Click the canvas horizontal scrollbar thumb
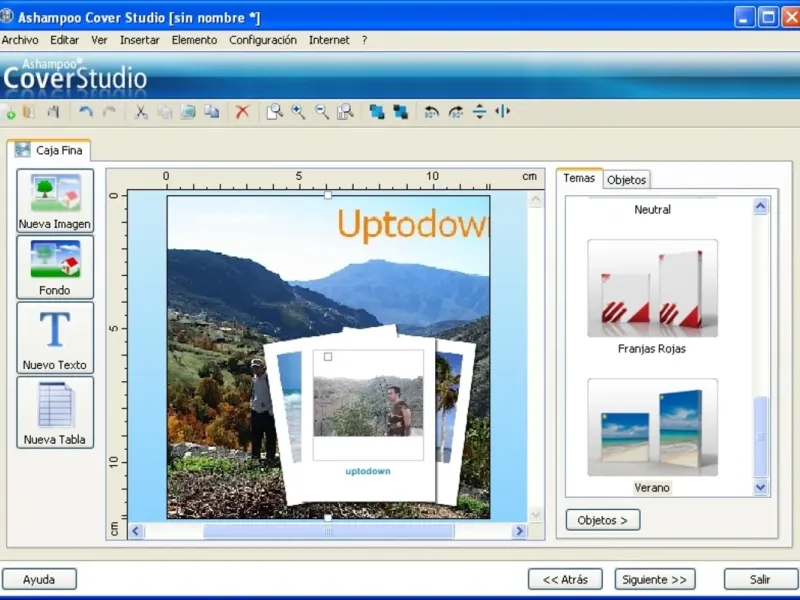The width and height of the screenshot is (800, 600). [x=329, y=531]
